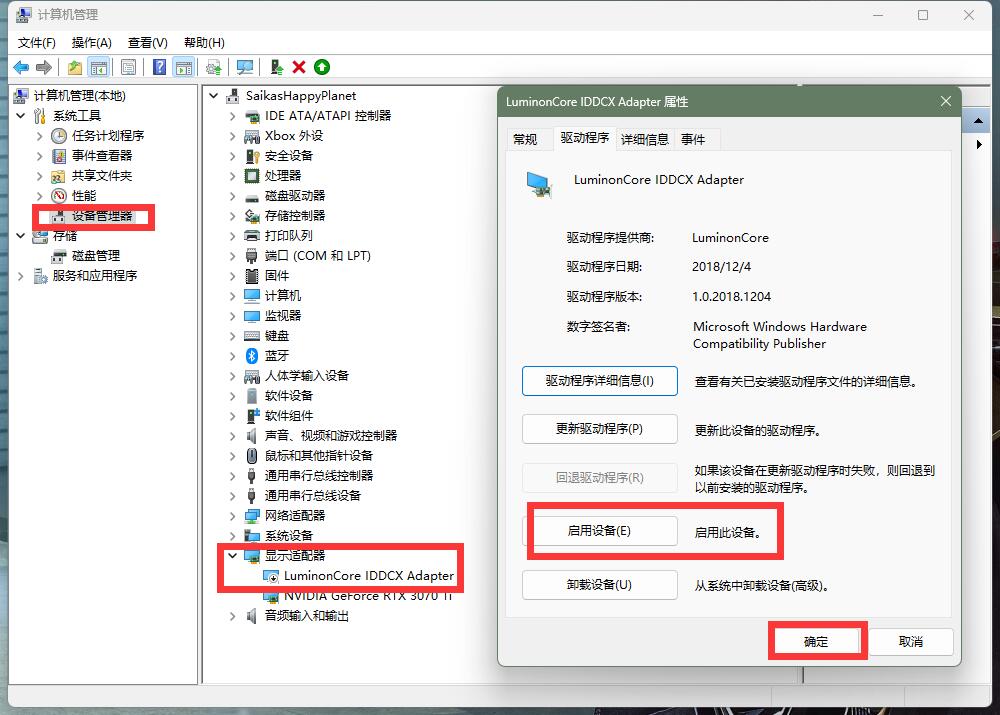The width and height of the screenshot is (1000, 715).
Task: Click the scrollbar up arrow on the right
Action: click(x=976, y=120)
